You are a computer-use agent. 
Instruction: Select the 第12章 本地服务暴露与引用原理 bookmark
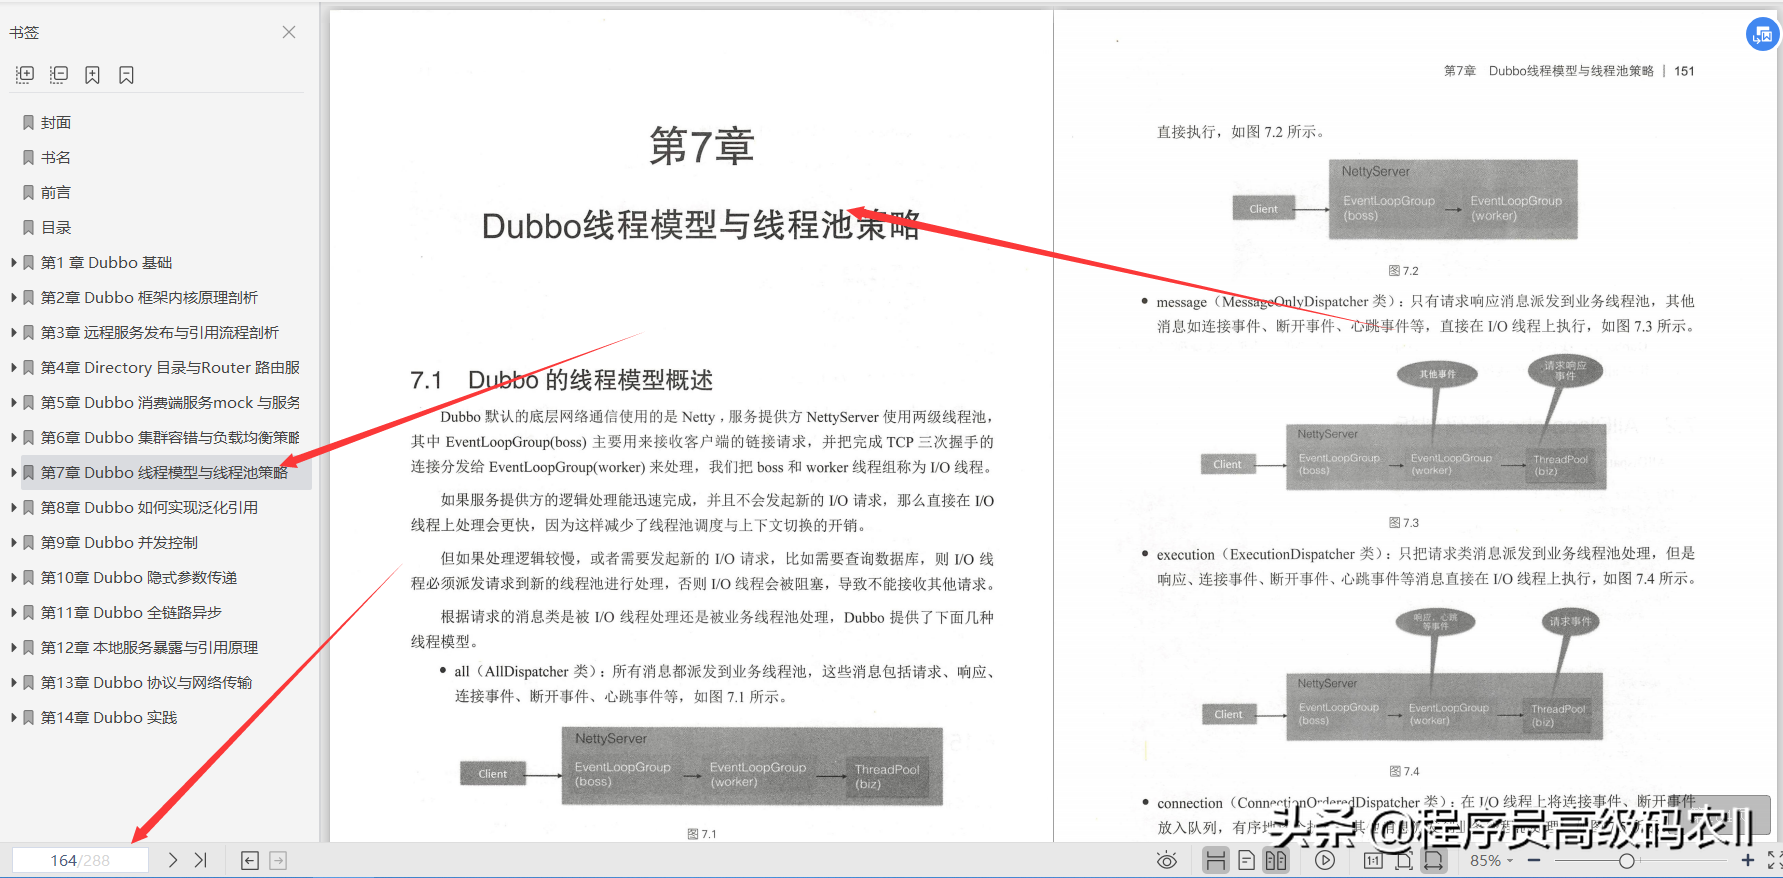click(149, 647)
